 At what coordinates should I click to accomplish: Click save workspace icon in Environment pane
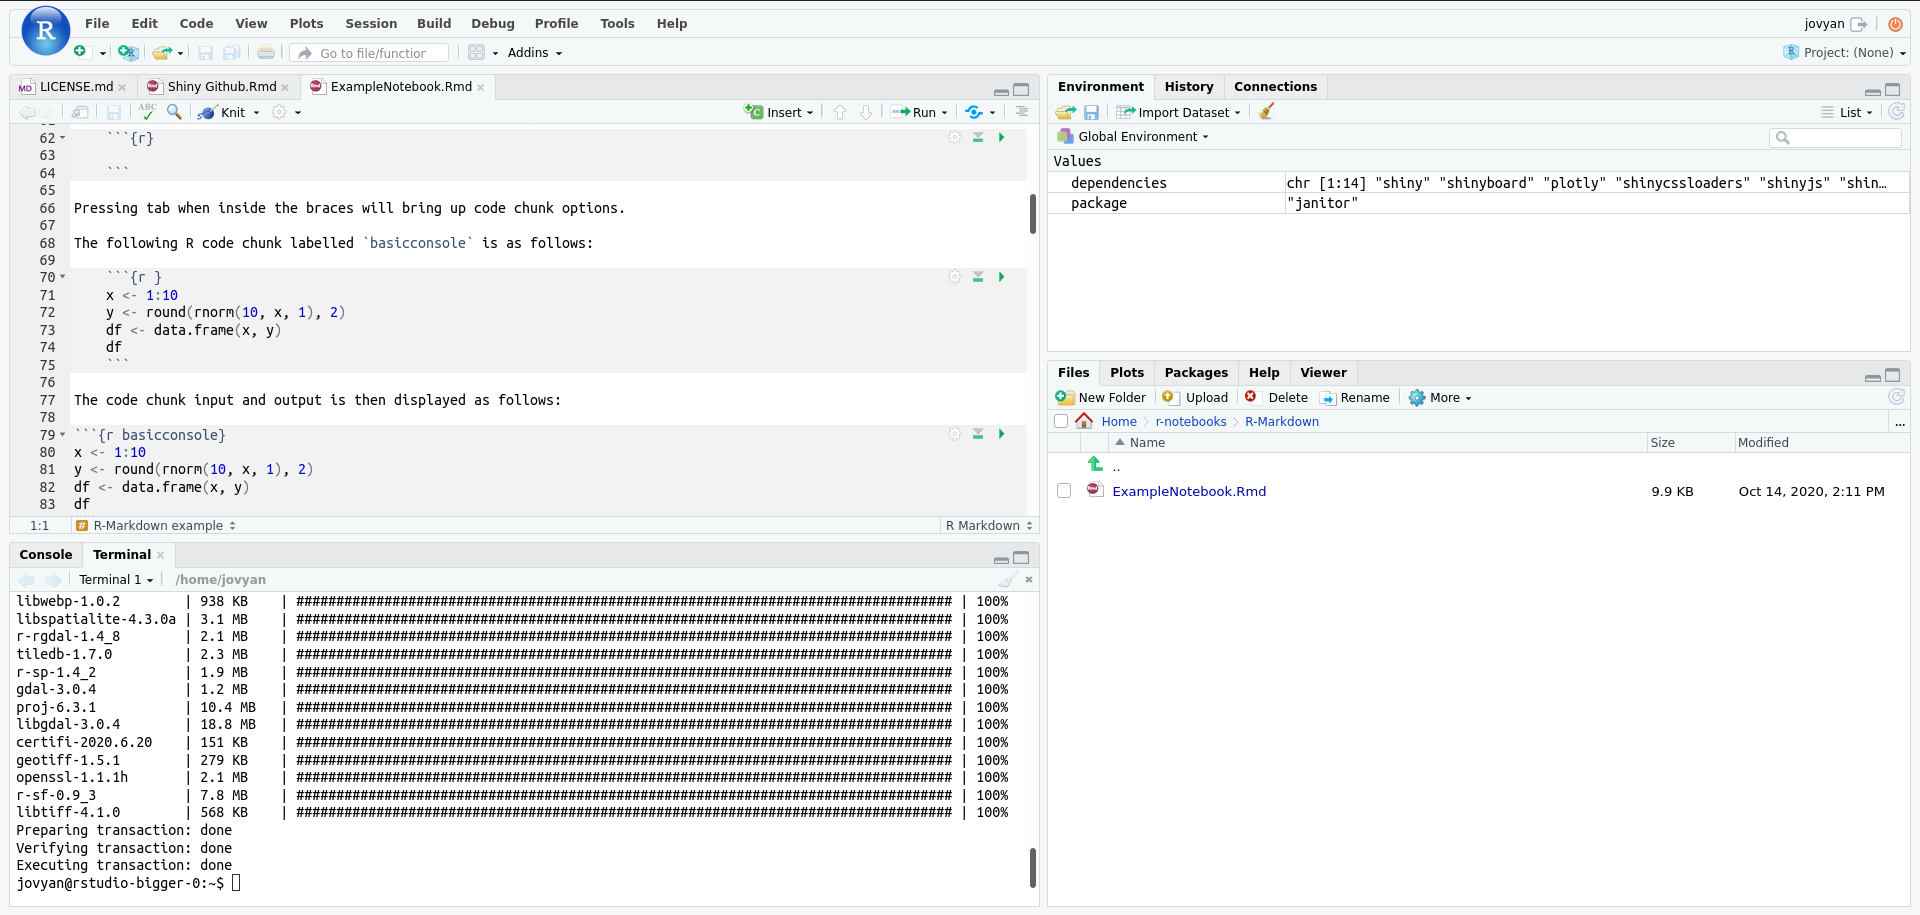pyautogui.click(x=1091, y=112)
